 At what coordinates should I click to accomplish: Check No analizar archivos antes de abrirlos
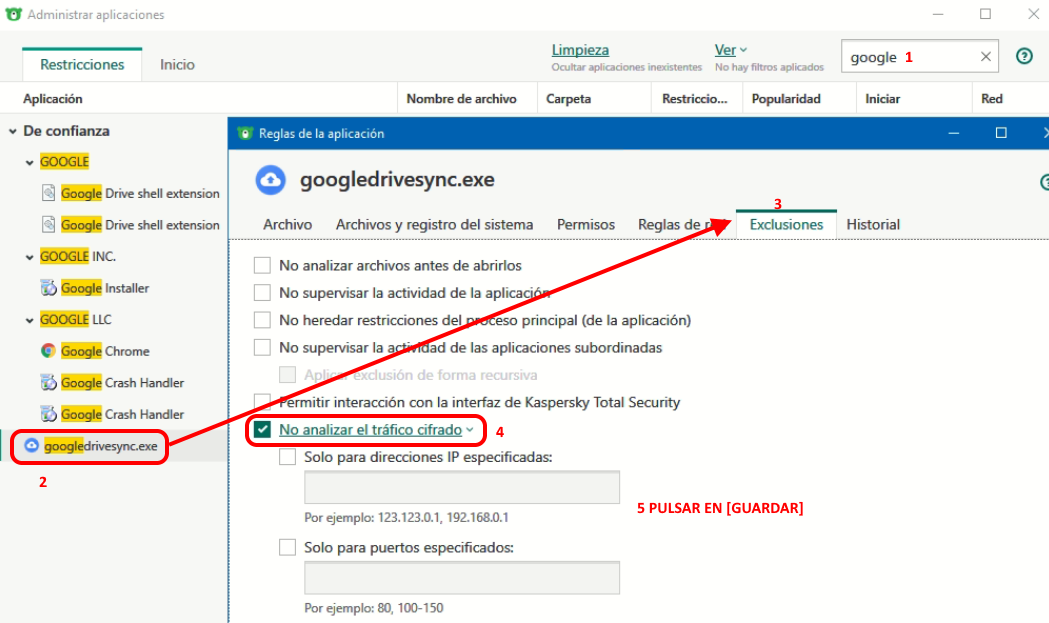[x=262, y=265]
